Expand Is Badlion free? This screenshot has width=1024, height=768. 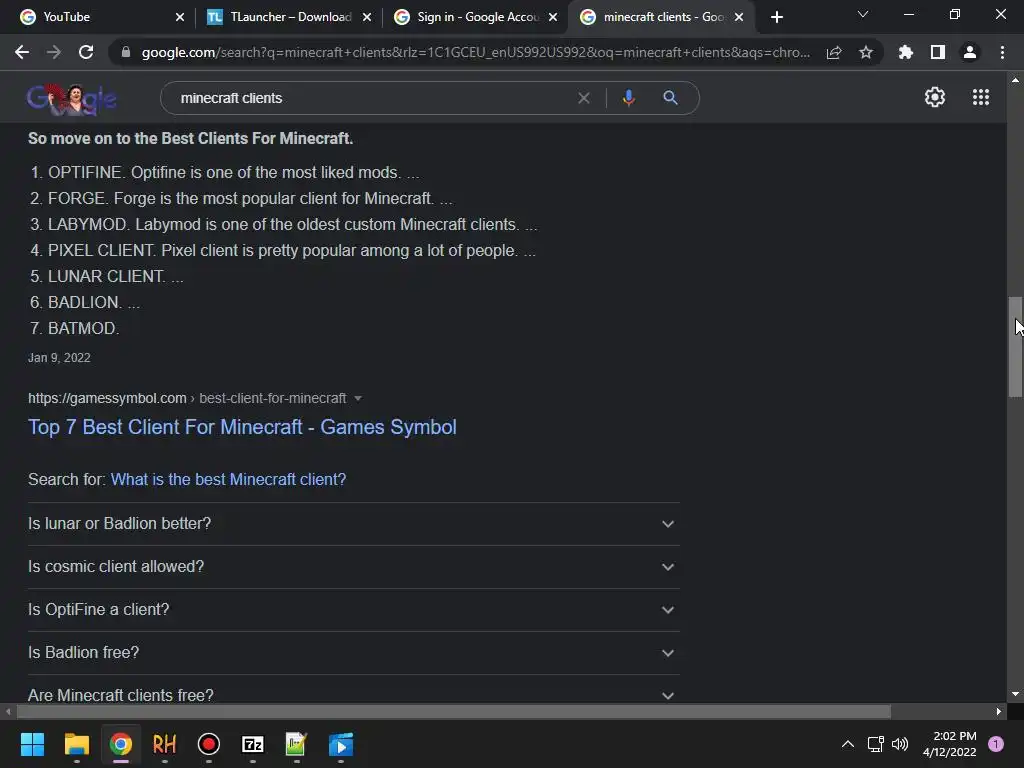pos(353,653)
